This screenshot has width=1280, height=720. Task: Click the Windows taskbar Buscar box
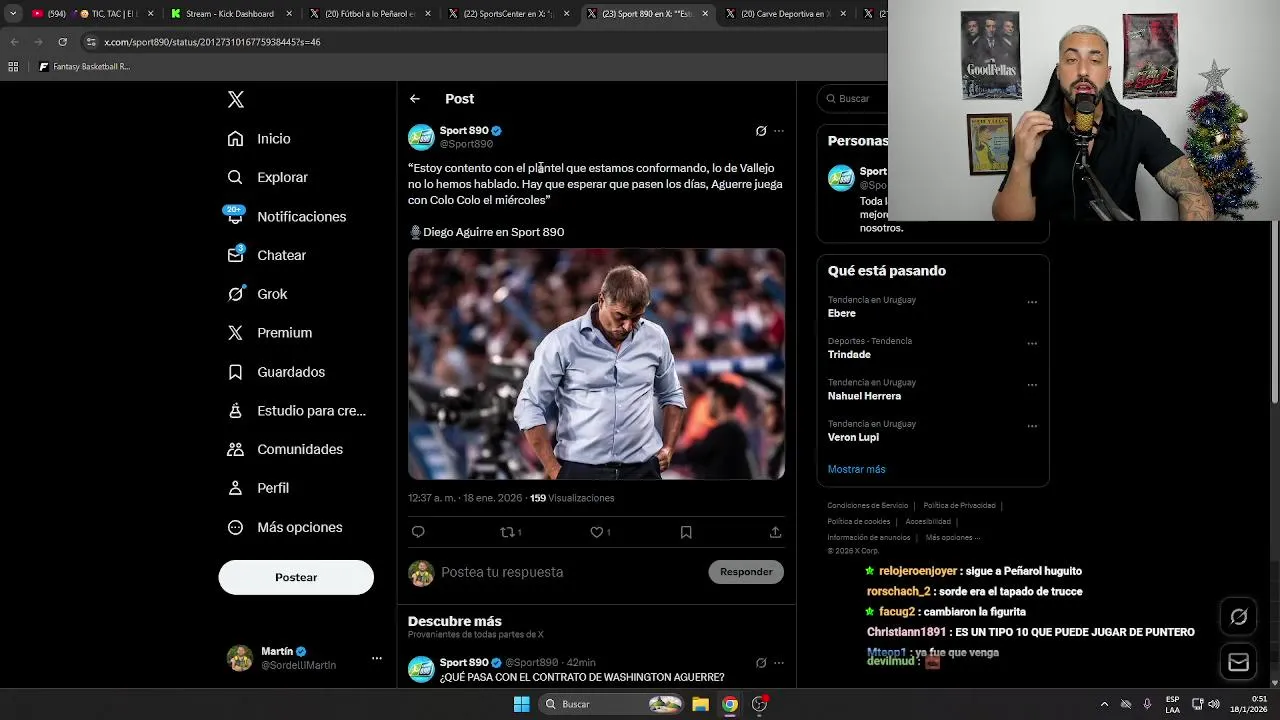613,704
